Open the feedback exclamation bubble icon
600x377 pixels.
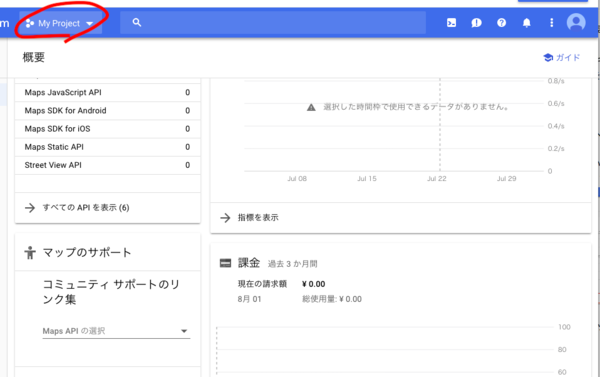pyautogui.click(x=476, y=23)
